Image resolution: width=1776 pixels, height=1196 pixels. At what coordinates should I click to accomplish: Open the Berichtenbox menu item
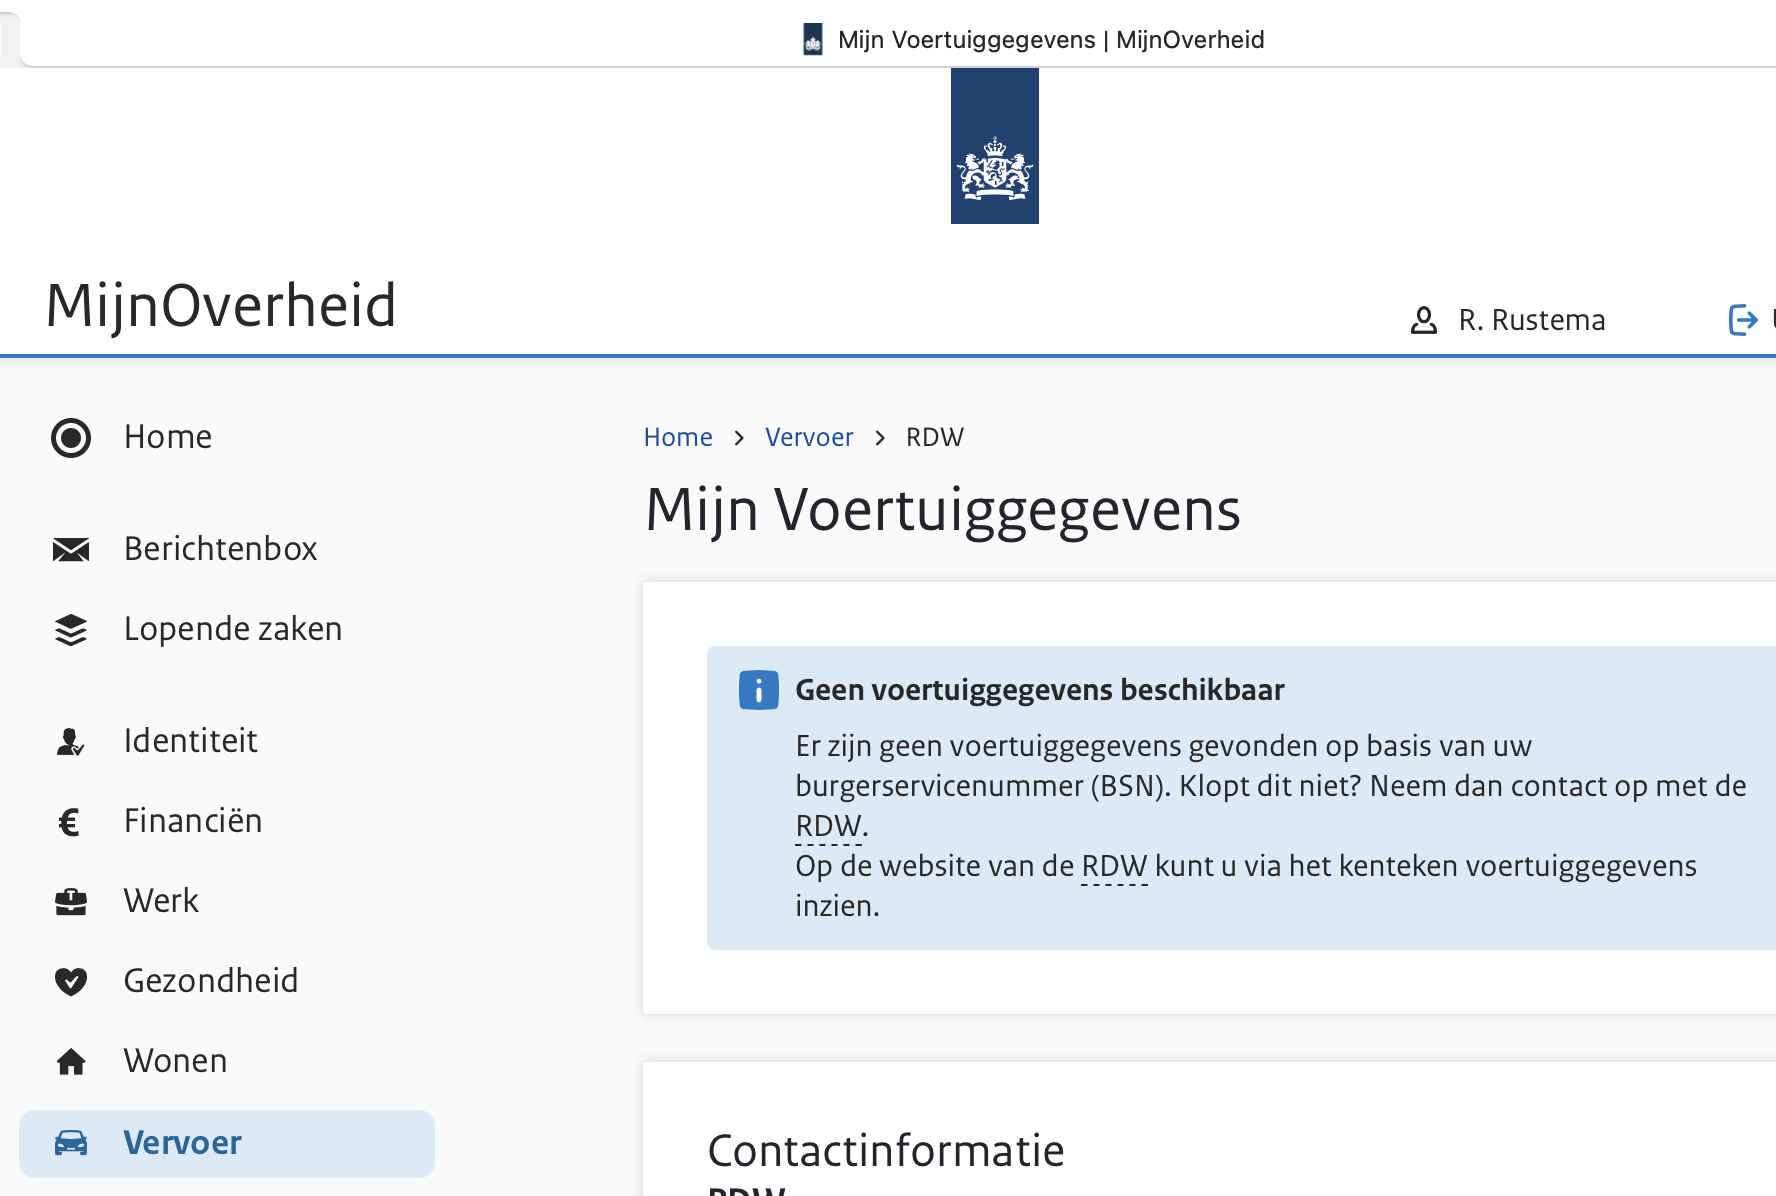pos(220,549)
